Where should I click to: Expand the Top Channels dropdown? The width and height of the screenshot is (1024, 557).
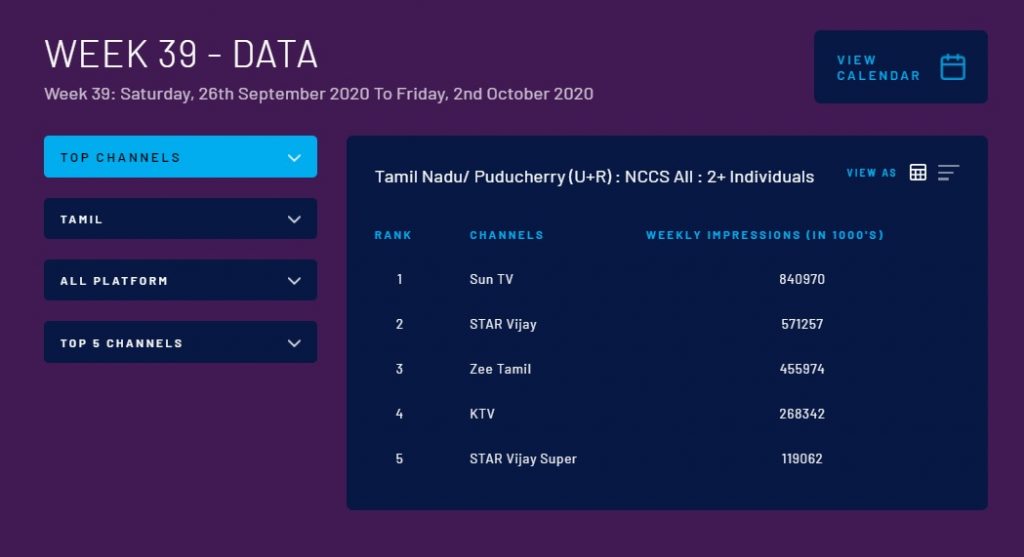[x=180, y=157]
